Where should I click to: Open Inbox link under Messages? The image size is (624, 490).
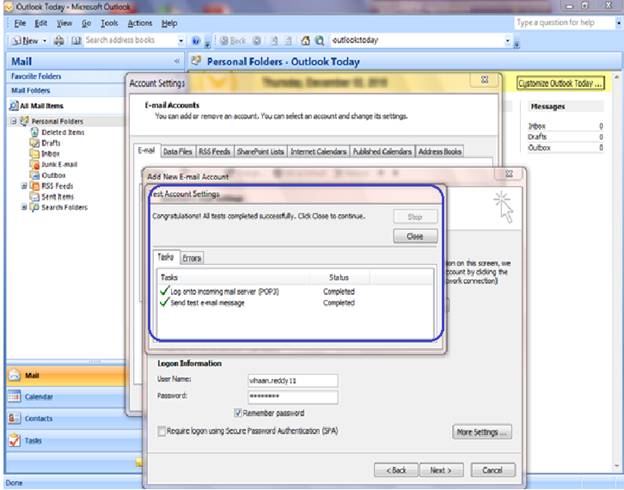coord(537,126)
